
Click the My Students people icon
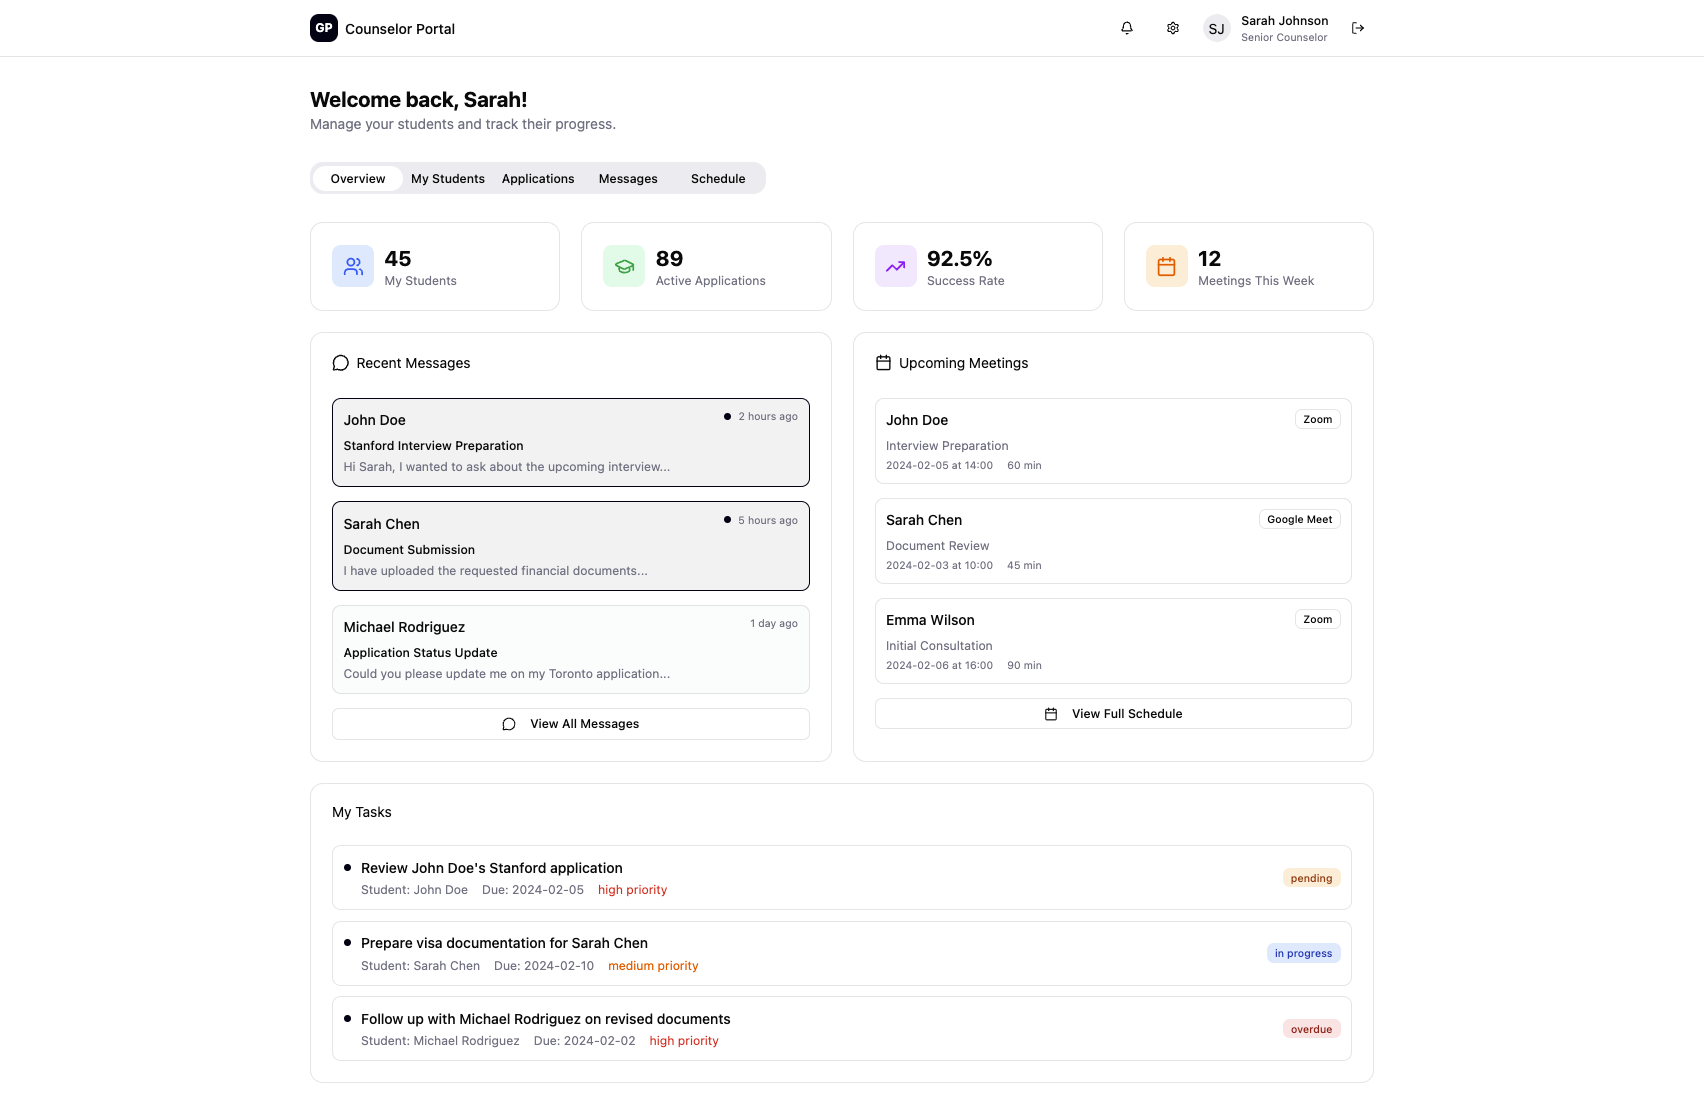pos(353,267)
